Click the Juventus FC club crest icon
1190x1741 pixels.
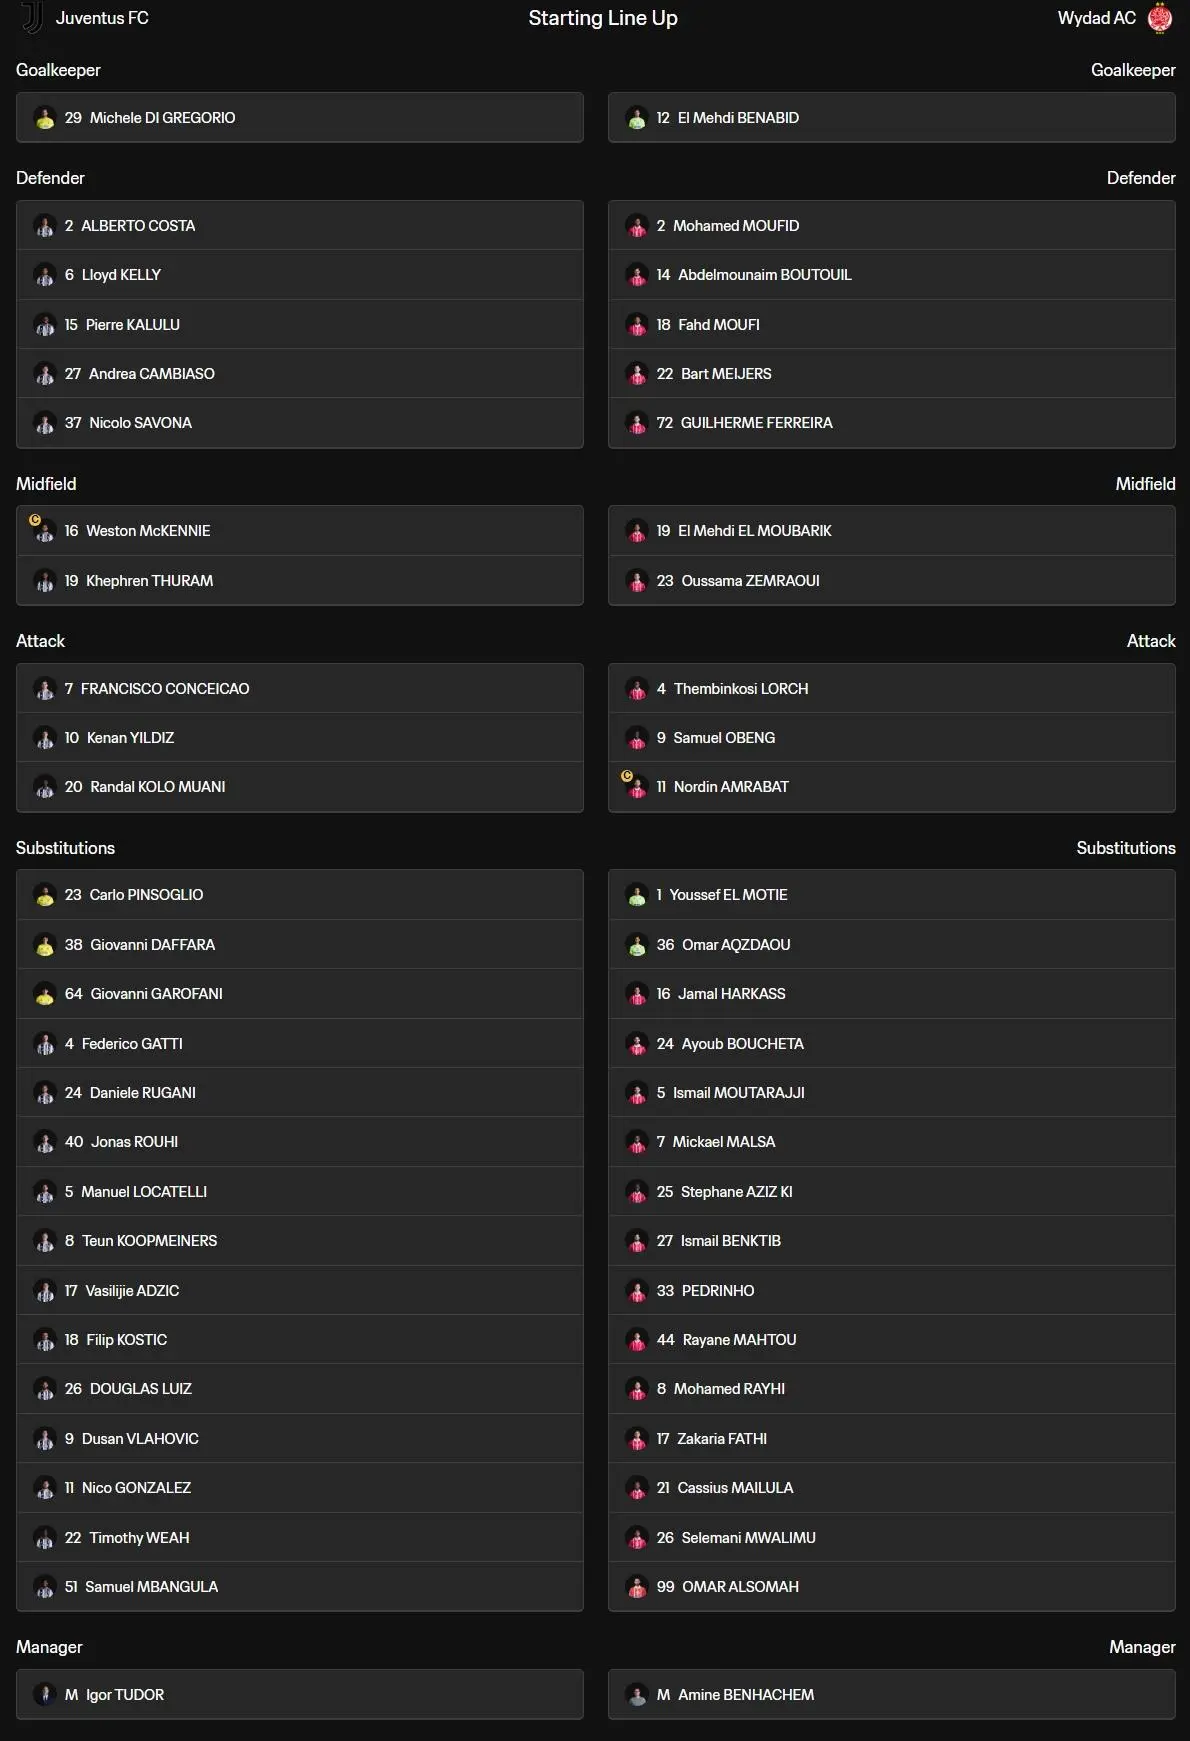(x=33, y=18)
